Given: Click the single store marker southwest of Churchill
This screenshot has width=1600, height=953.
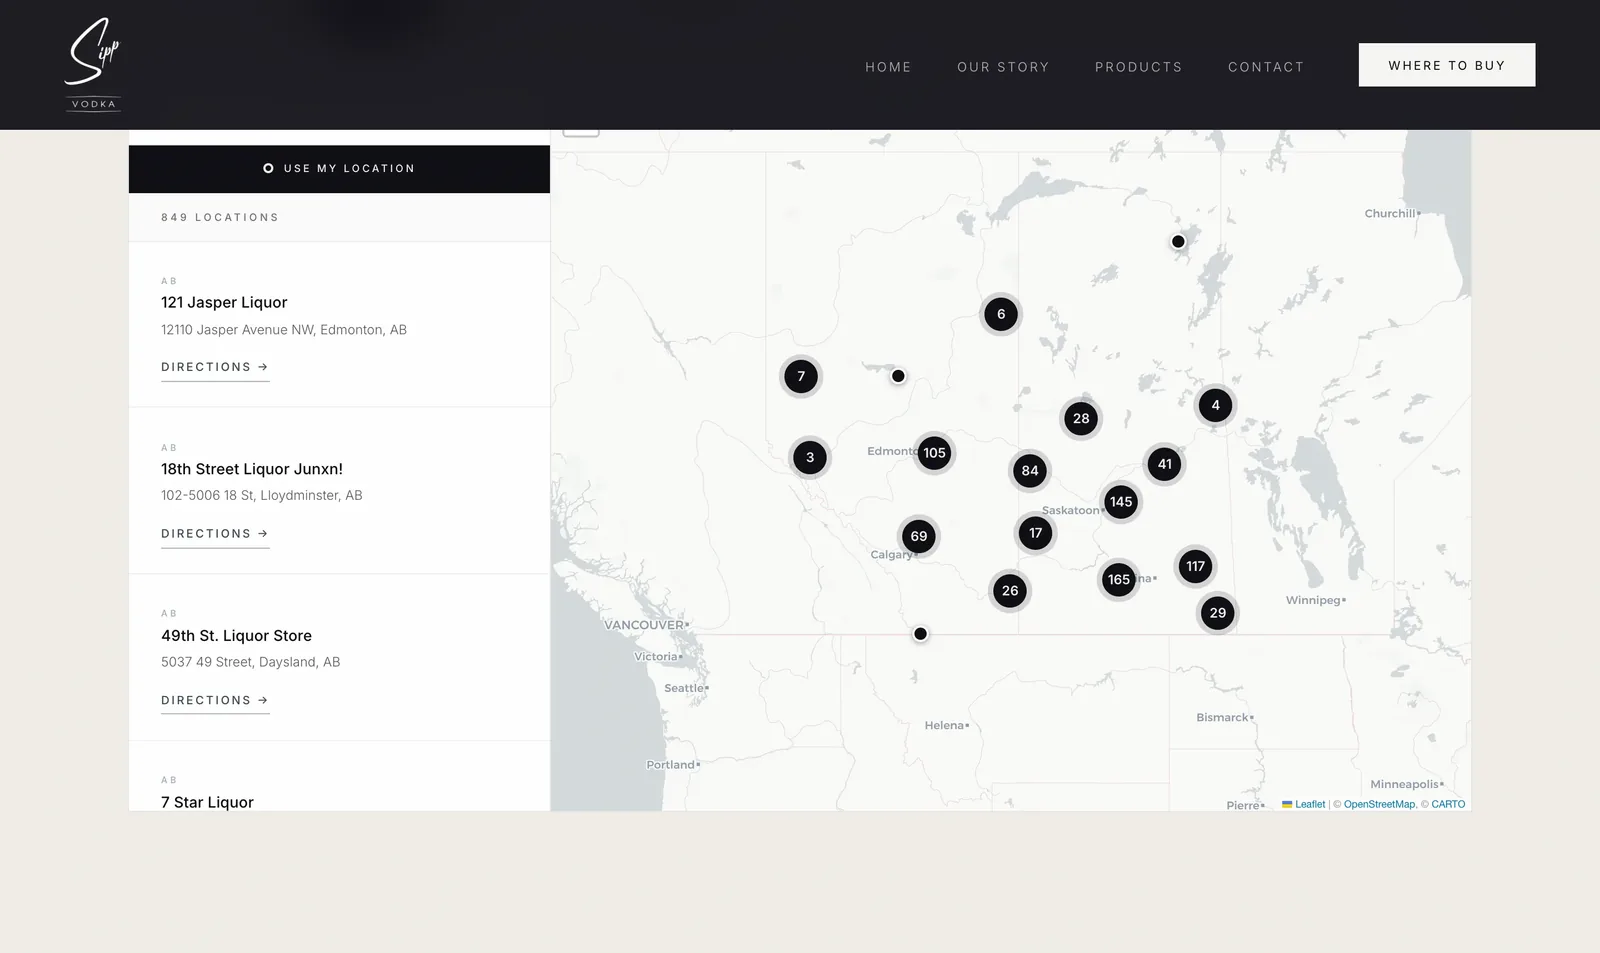Looking at the screenshot, I should [1178, 241].
